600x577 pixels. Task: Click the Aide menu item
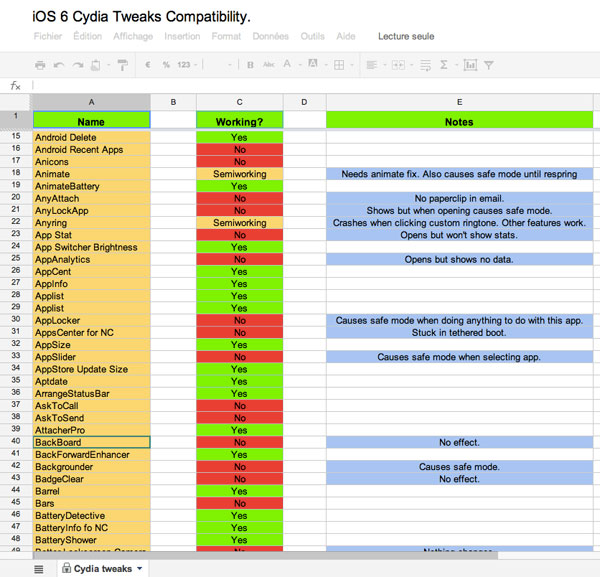(345, 36)
